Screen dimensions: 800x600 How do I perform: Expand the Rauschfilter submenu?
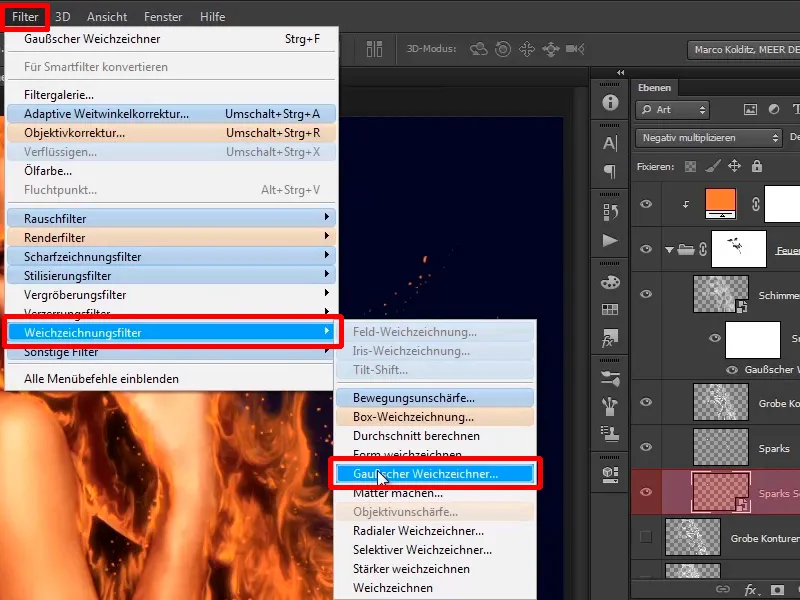(x=171, y=218)
